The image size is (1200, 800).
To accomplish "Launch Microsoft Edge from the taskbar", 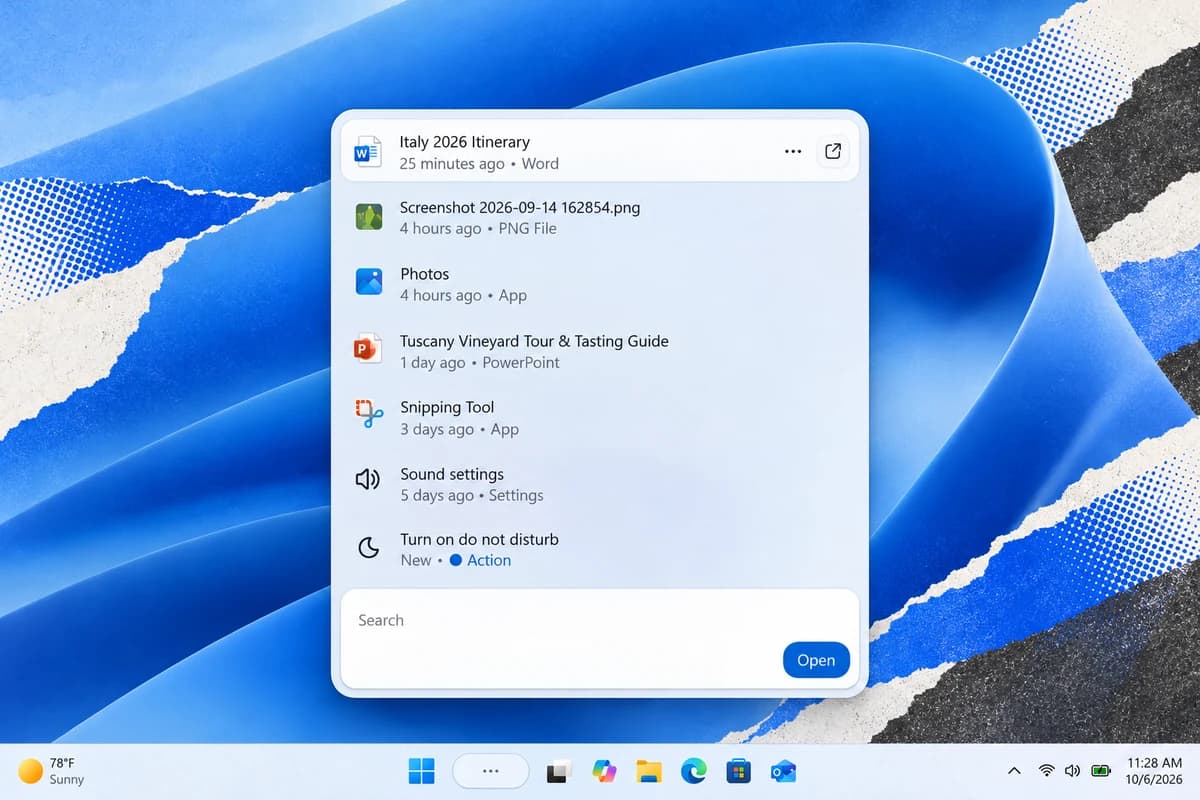I will coord(693,771).
